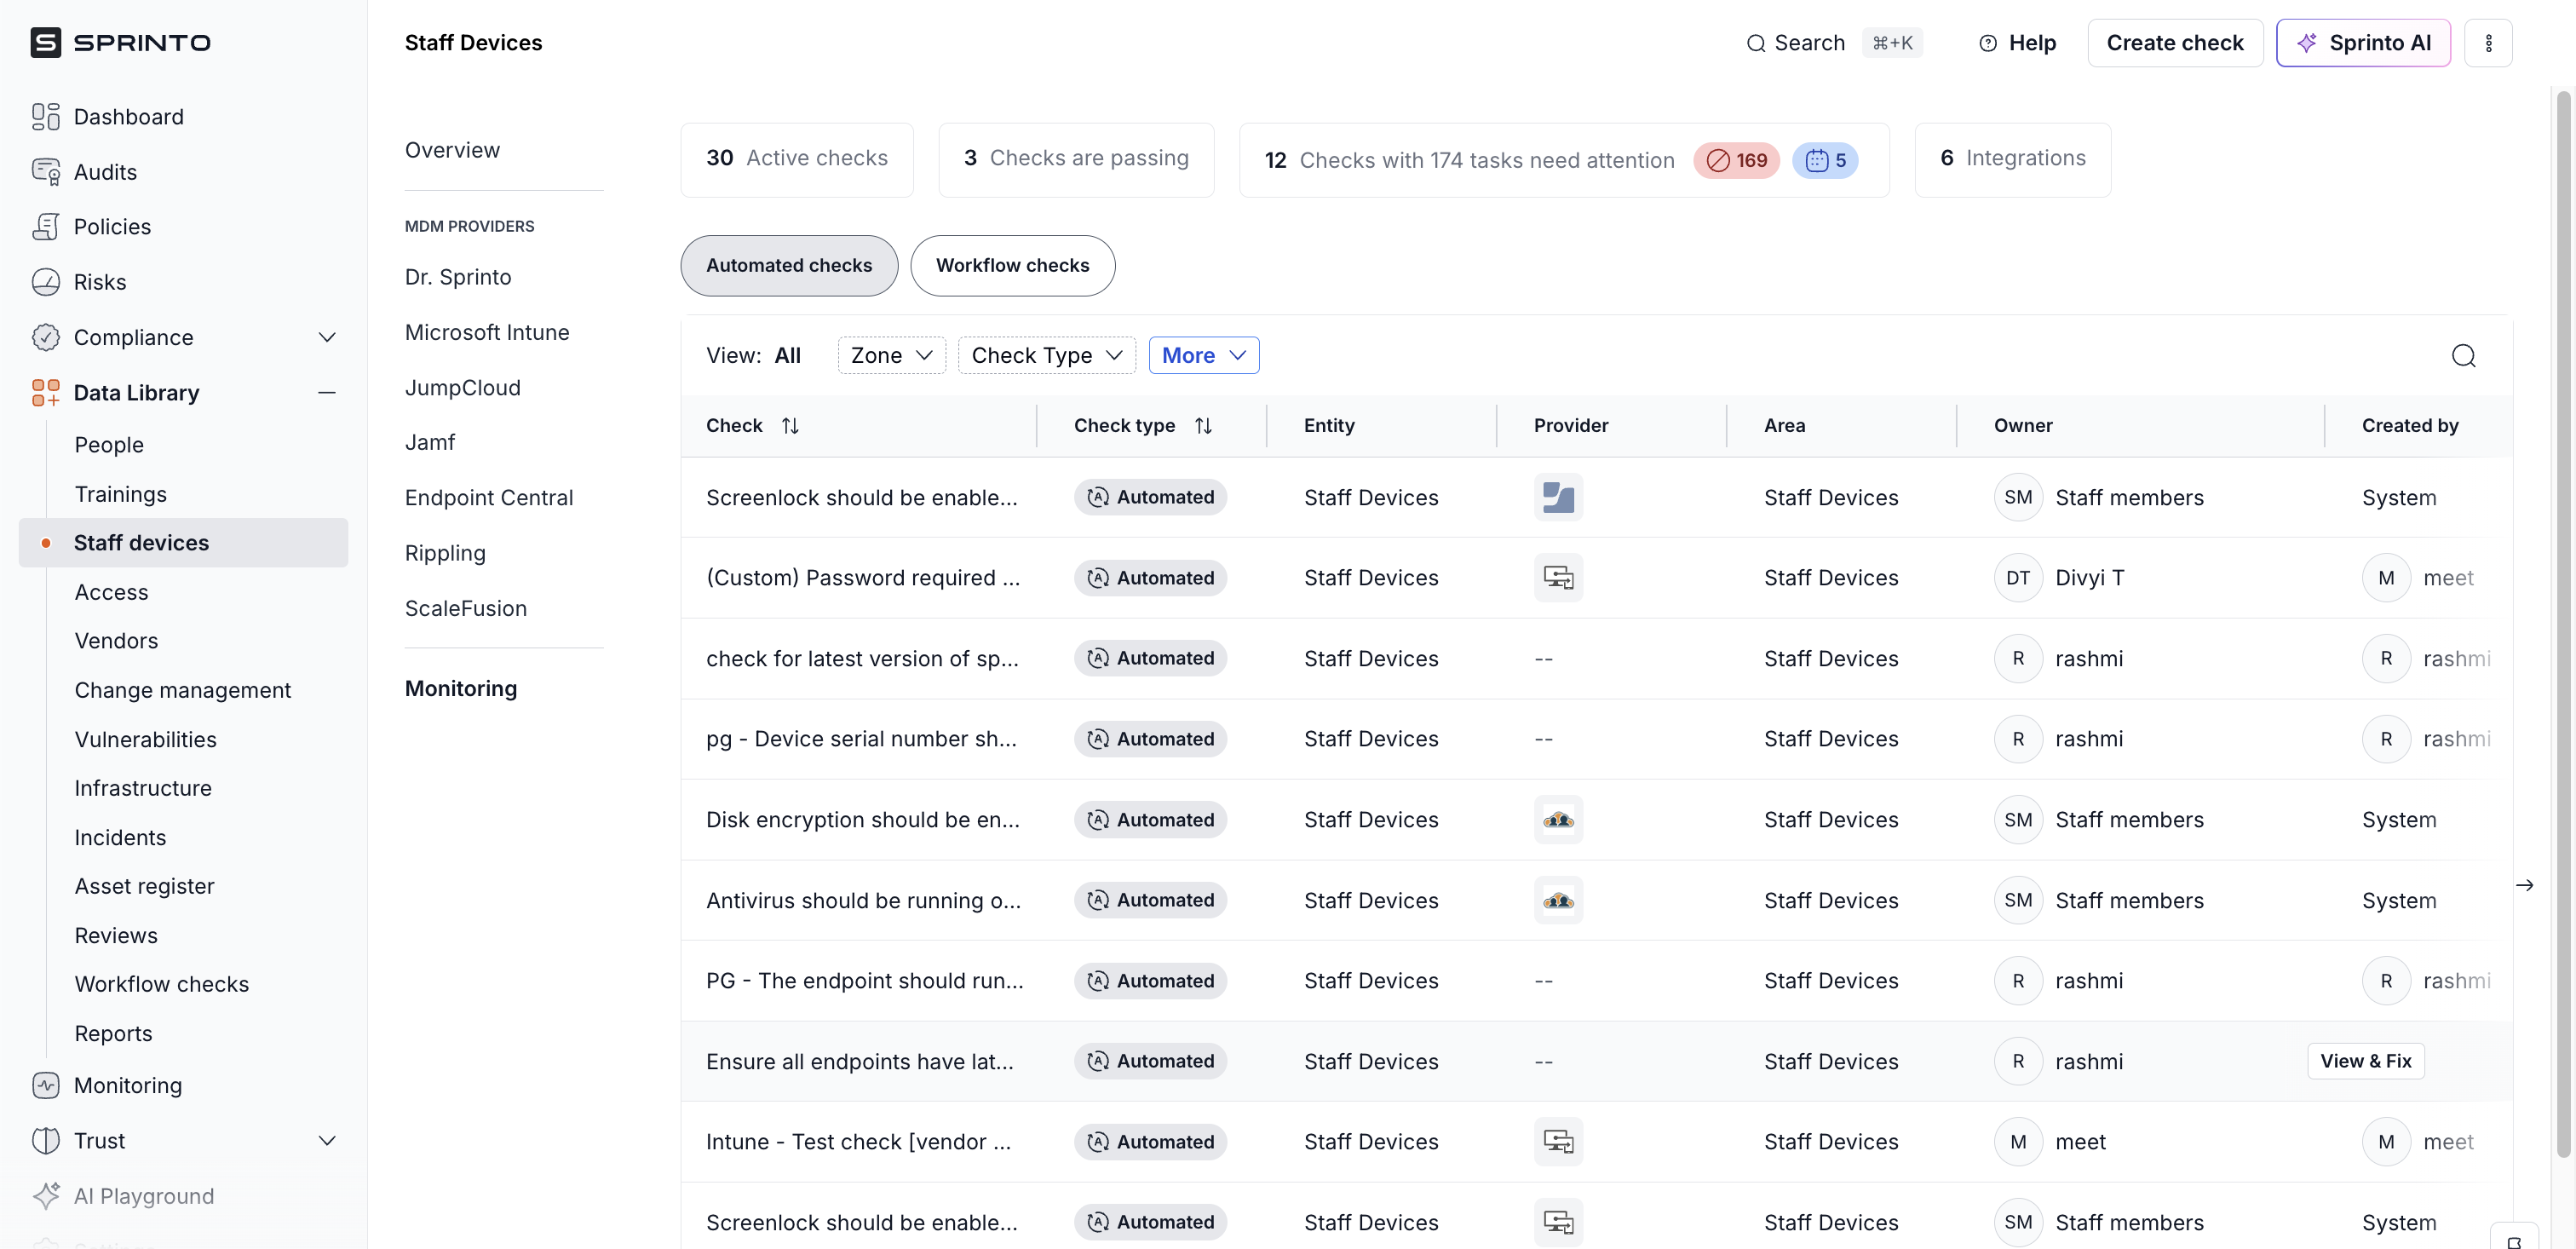The height and width of the screenshot is (1249, 2576).
Task: Click the Dashboard sidebar icon
Action: pos(45,117)
